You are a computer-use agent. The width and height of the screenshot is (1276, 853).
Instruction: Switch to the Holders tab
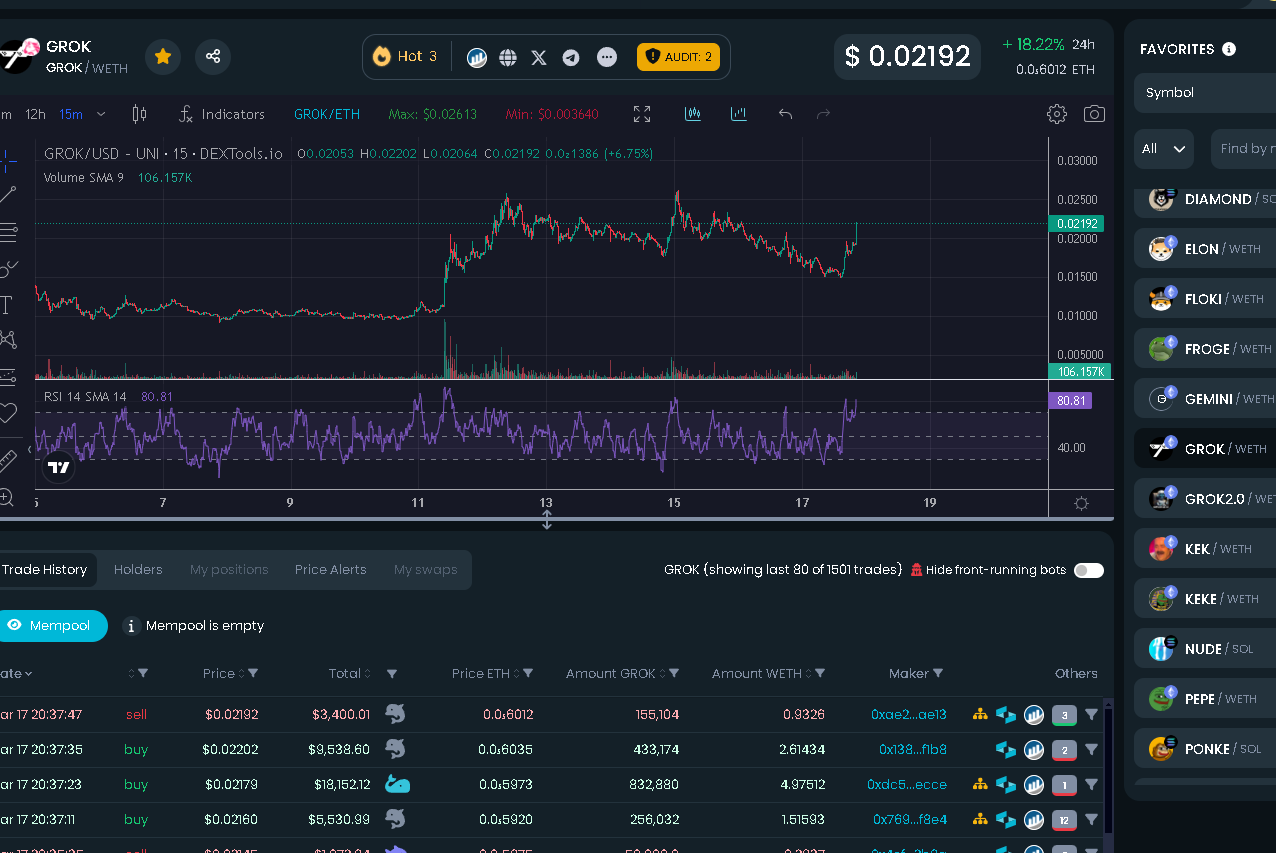pos(138,570)
